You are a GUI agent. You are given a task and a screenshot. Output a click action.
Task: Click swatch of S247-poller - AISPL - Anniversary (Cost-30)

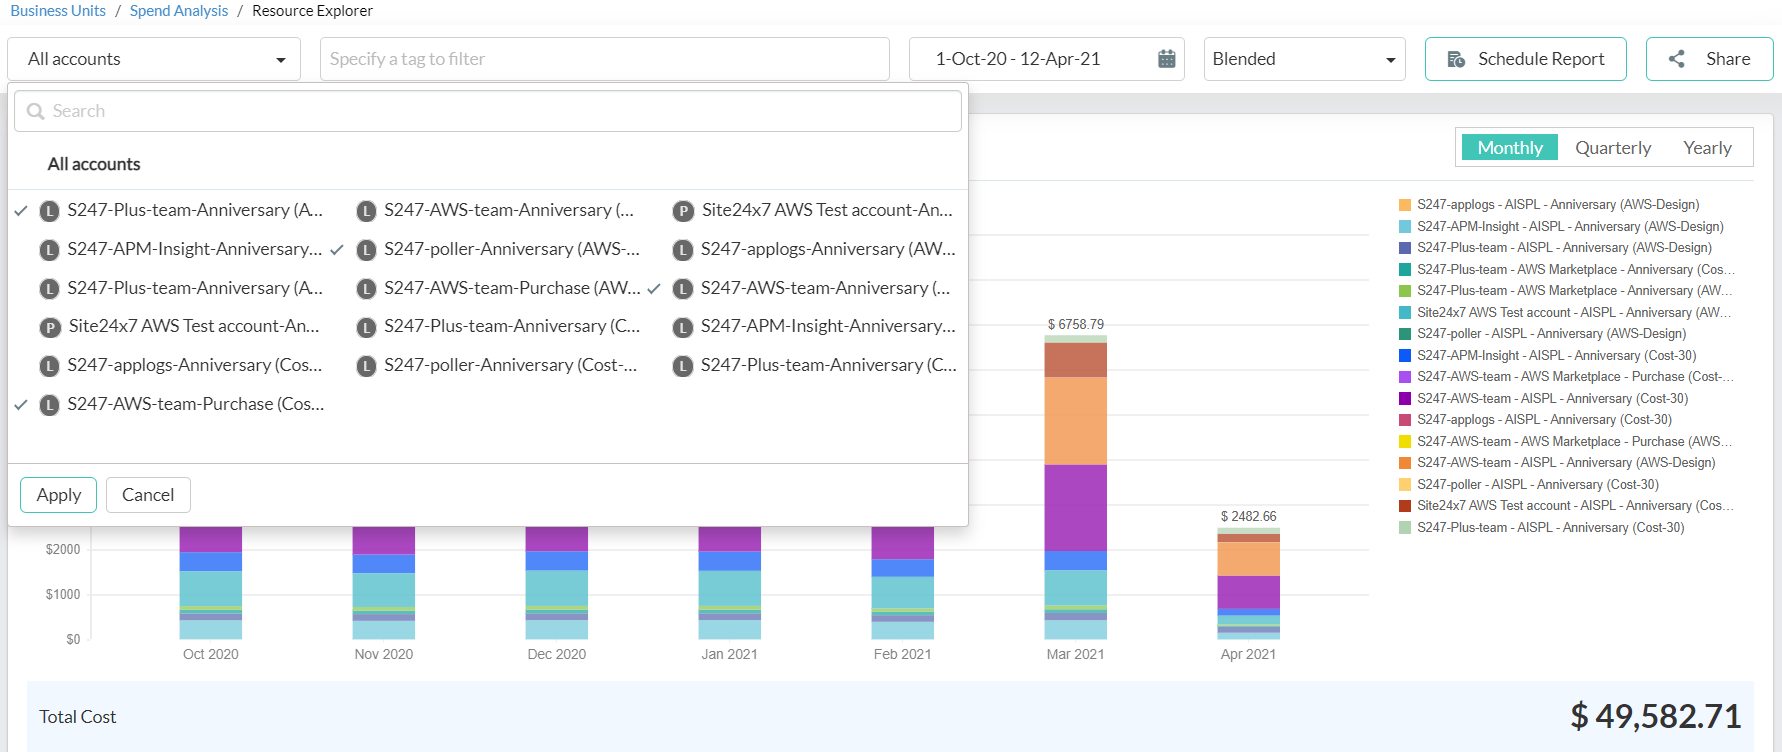point(1405,485)
